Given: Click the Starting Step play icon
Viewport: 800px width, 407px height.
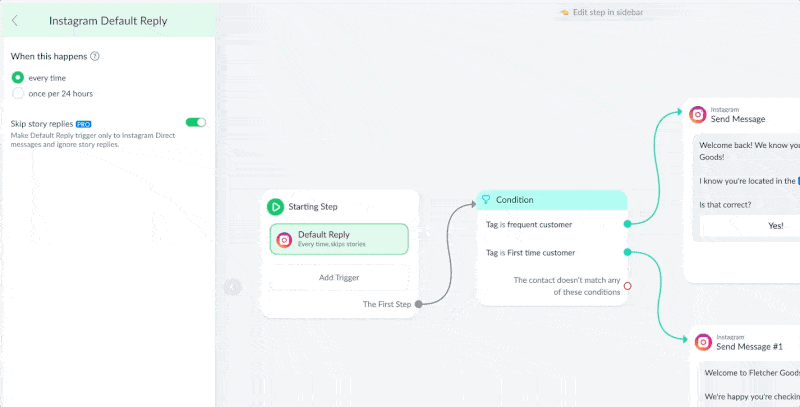Looking at the screenshot, I should (276, 207).
